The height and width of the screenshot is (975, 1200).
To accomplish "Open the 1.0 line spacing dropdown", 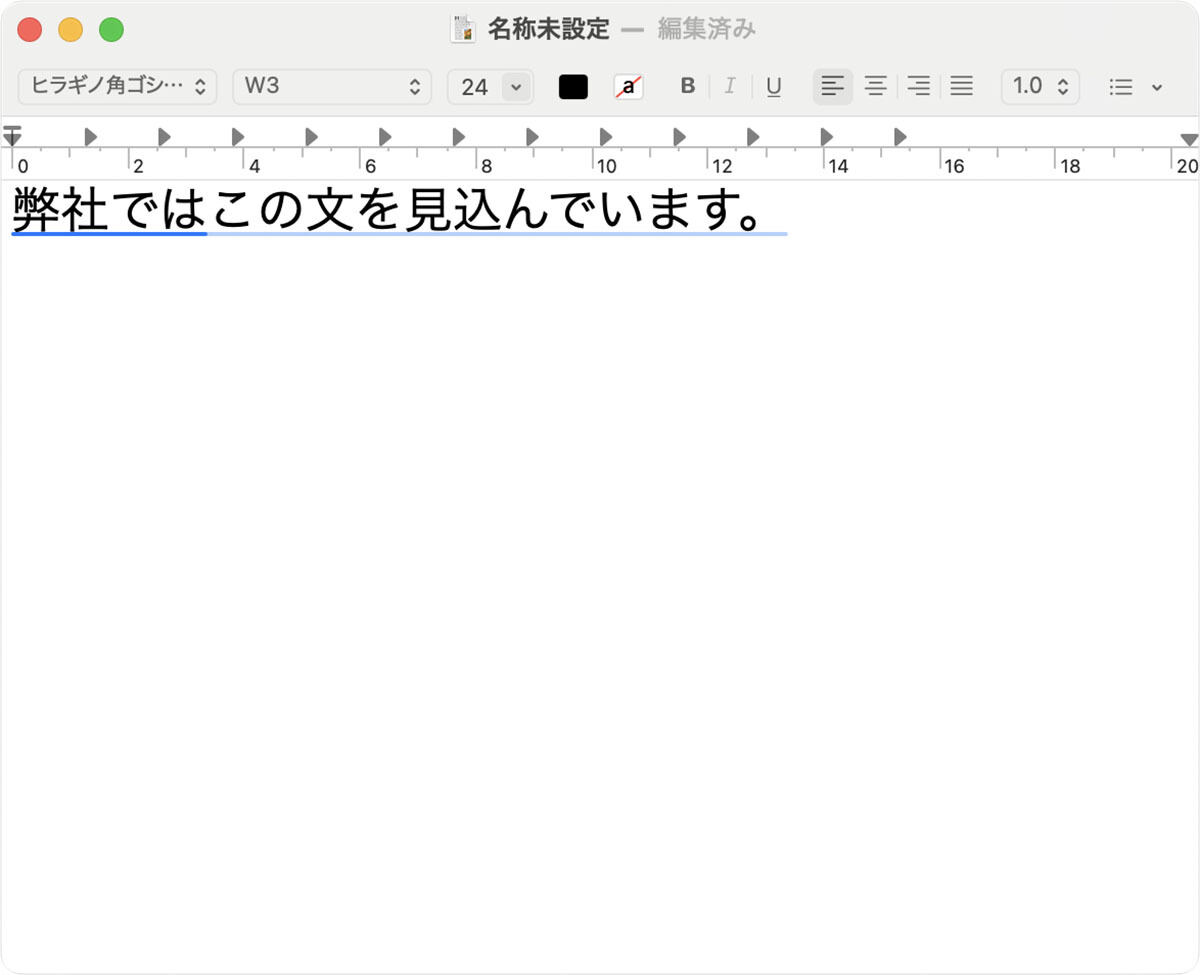I will pyautogui.click(x=1040, y=86).
